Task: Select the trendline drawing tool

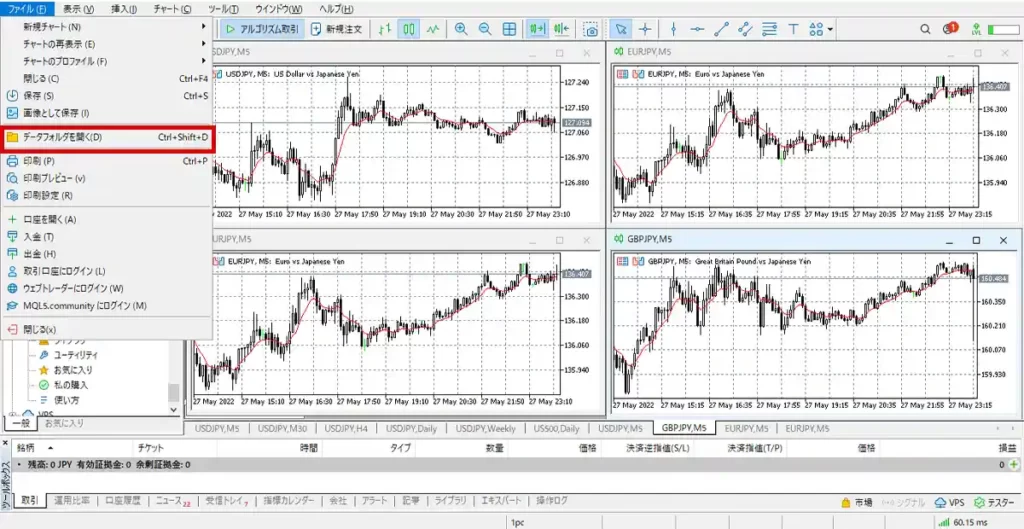Action: coord(722,30)
